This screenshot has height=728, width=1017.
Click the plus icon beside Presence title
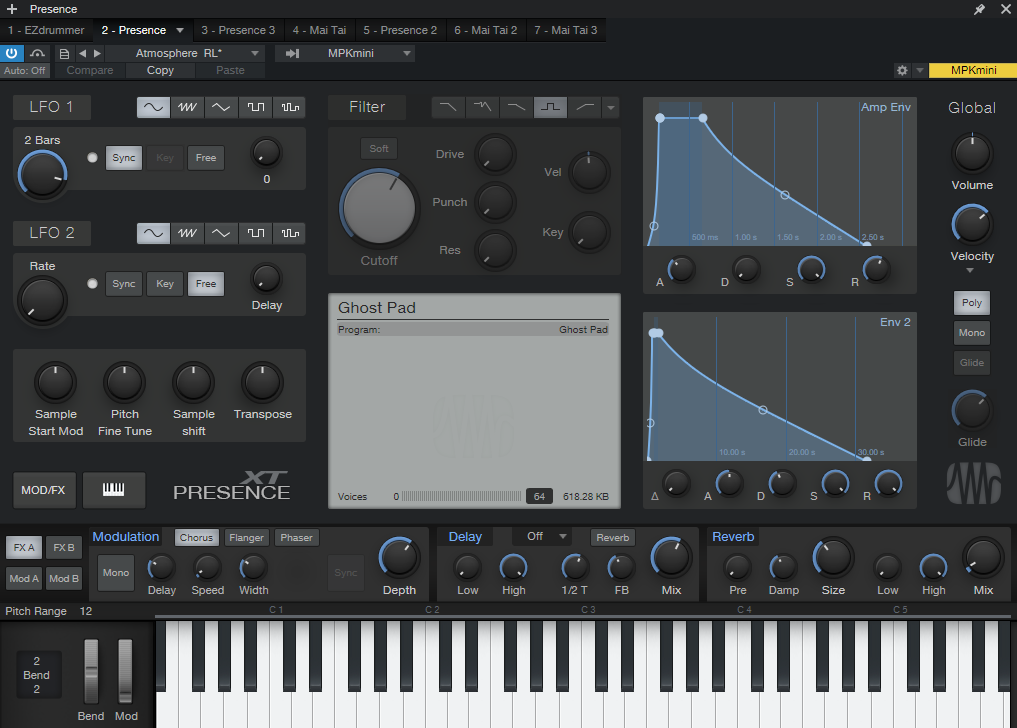coord(12,9)
